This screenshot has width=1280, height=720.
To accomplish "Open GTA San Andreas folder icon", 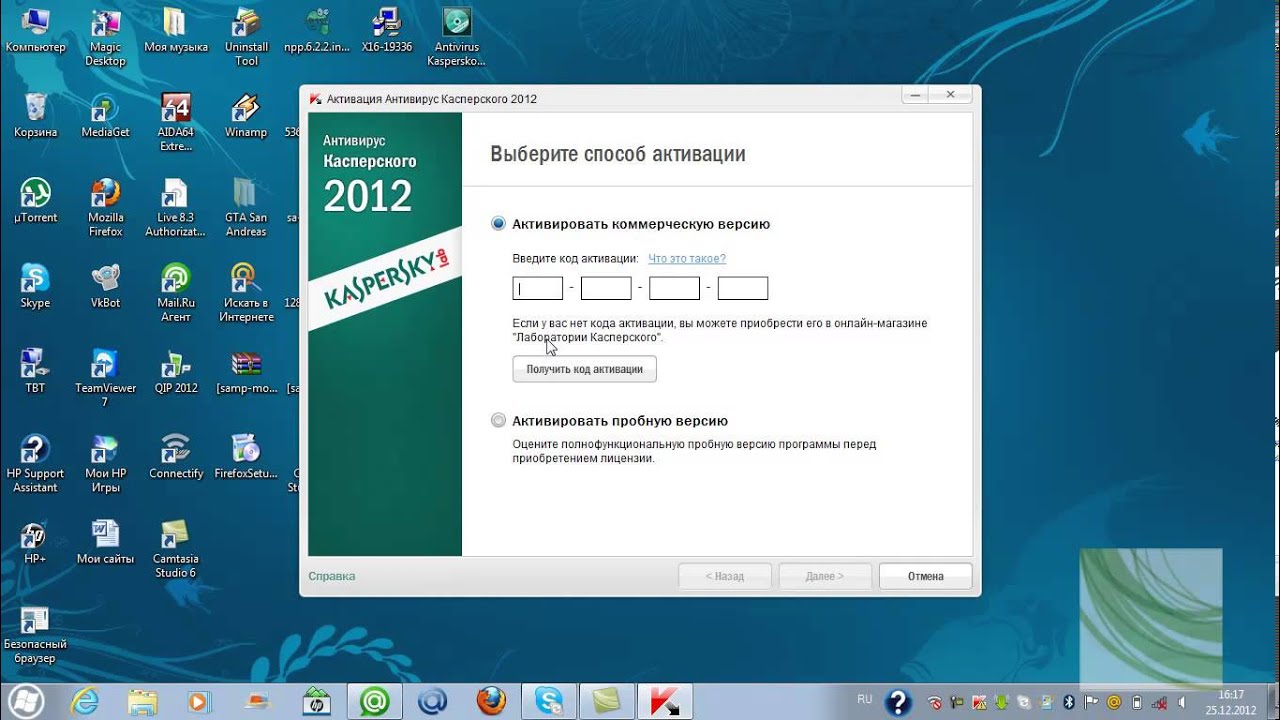I will [246, 208].
